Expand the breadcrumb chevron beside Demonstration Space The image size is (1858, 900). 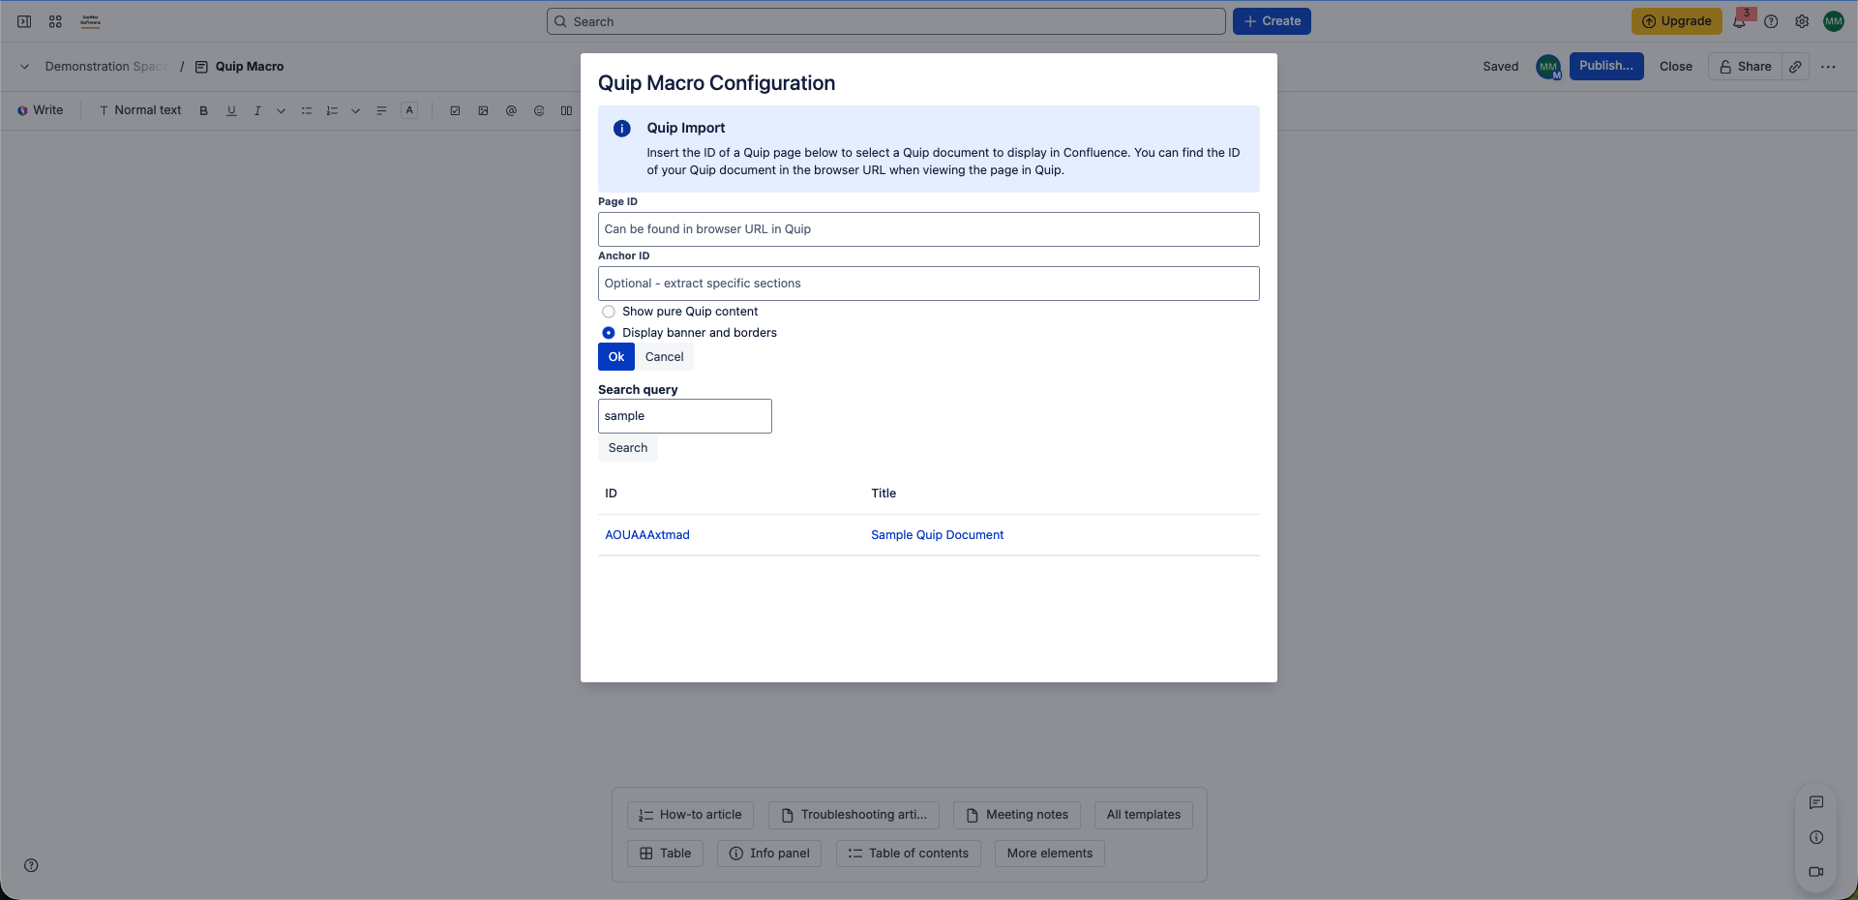[24, 67]
